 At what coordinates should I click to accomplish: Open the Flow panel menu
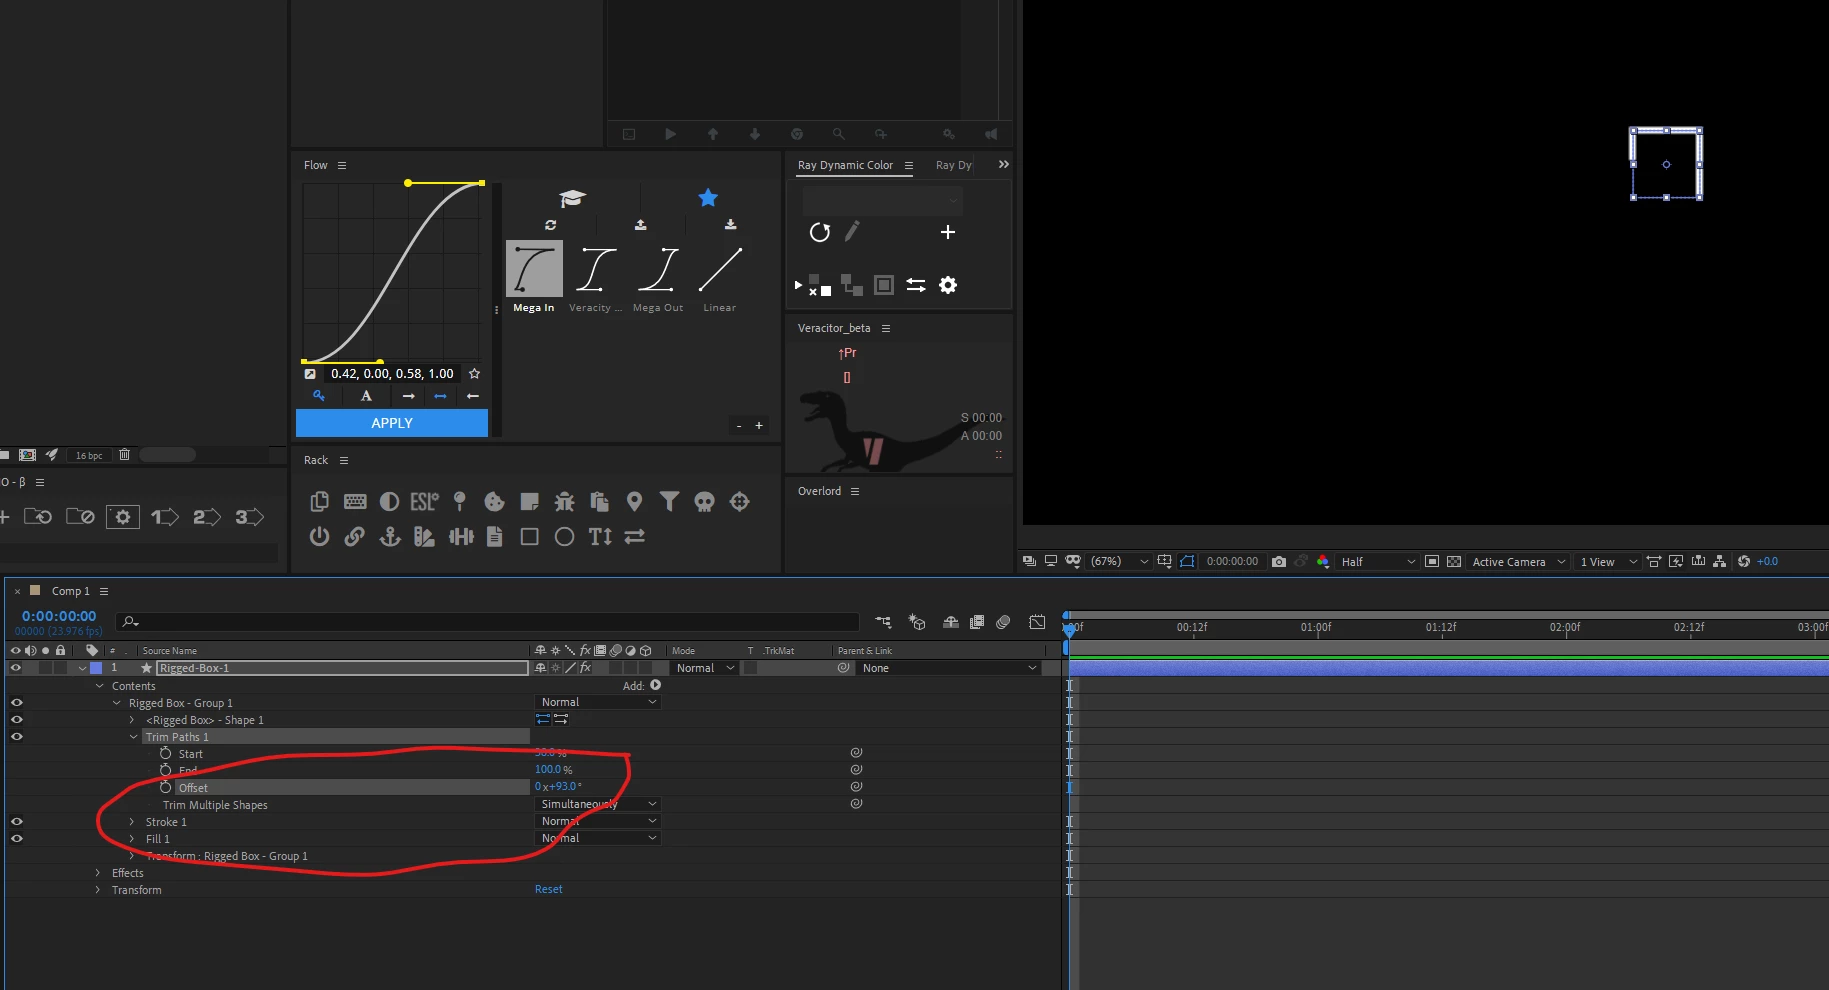(342, 166)
